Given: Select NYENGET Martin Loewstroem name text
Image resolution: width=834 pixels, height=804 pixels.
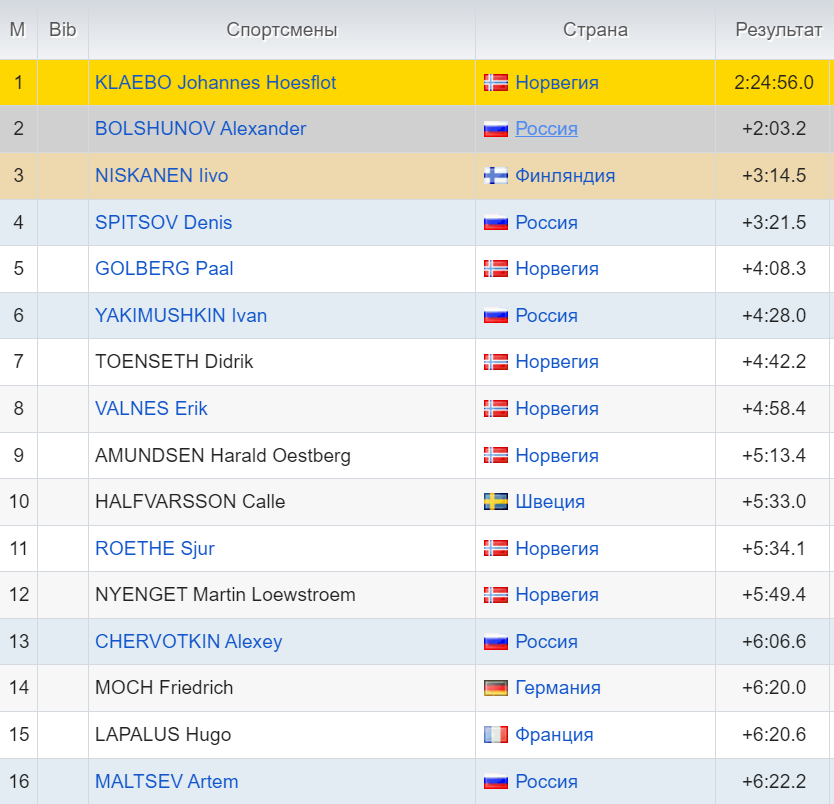Looking at the screenshot, I should pos(225,594).
